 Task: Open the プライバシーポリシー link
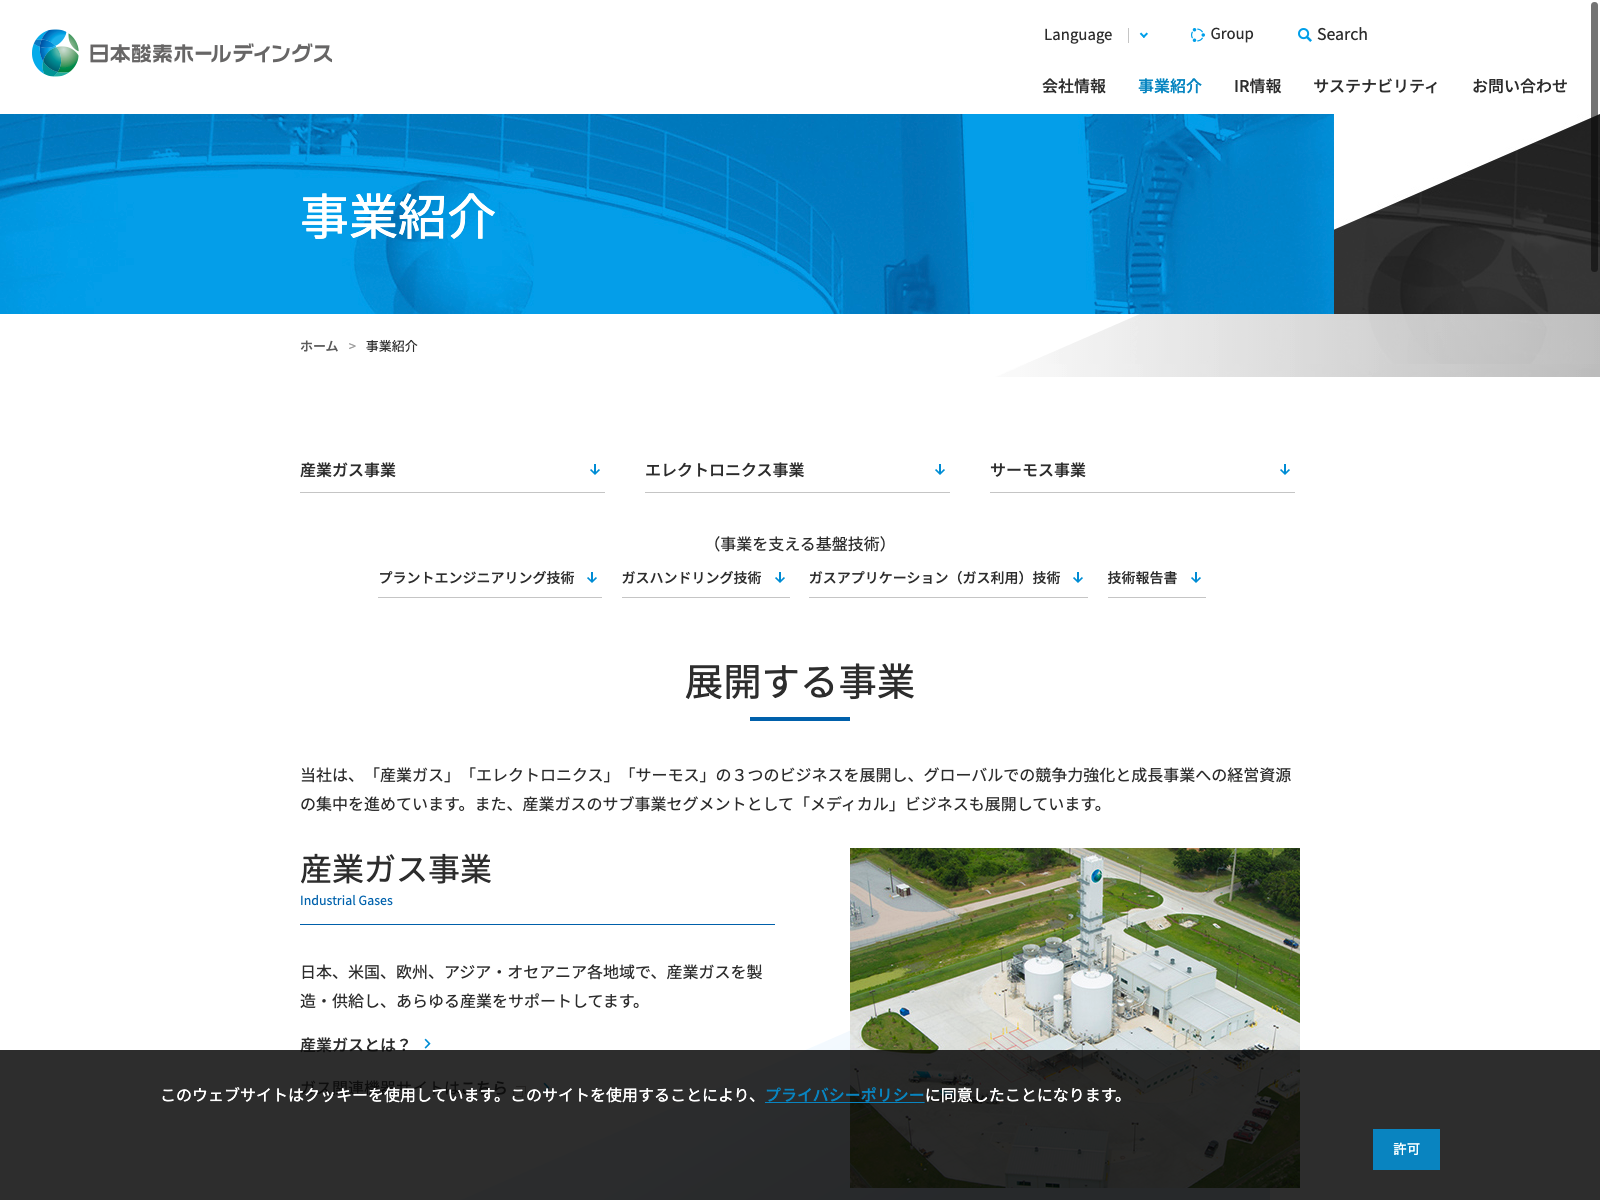(x=844, y=1095)
